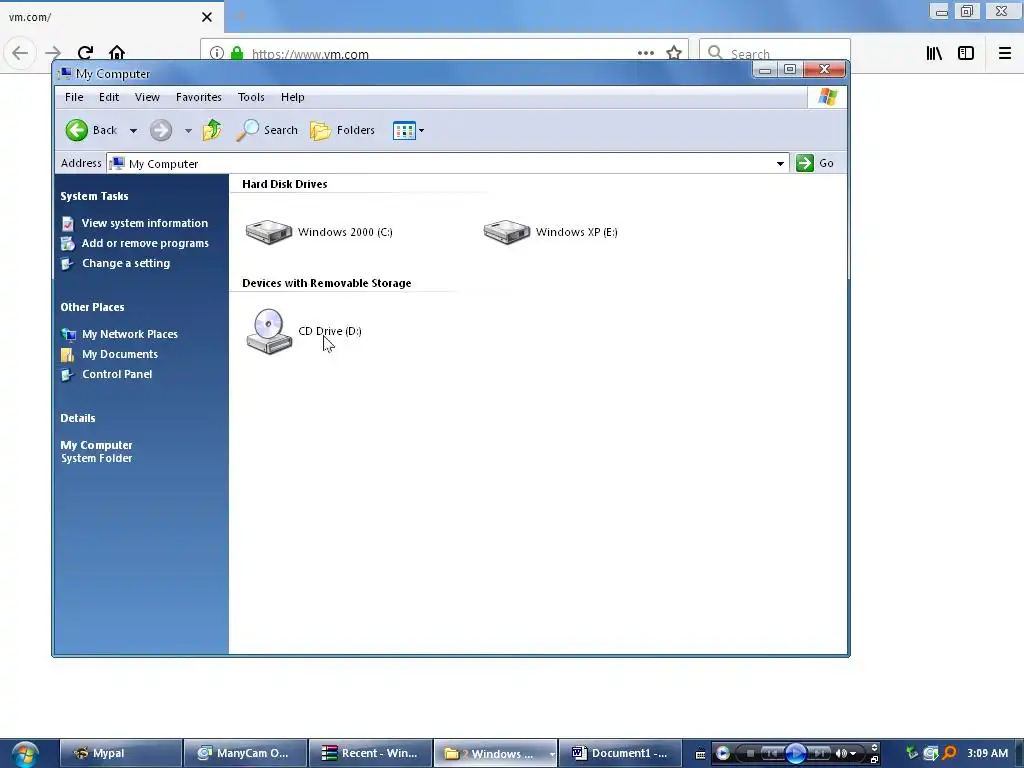The image size is (1024, 768).
Task: Click the Windows flag logo in menu bar
Action: [827, 97]
